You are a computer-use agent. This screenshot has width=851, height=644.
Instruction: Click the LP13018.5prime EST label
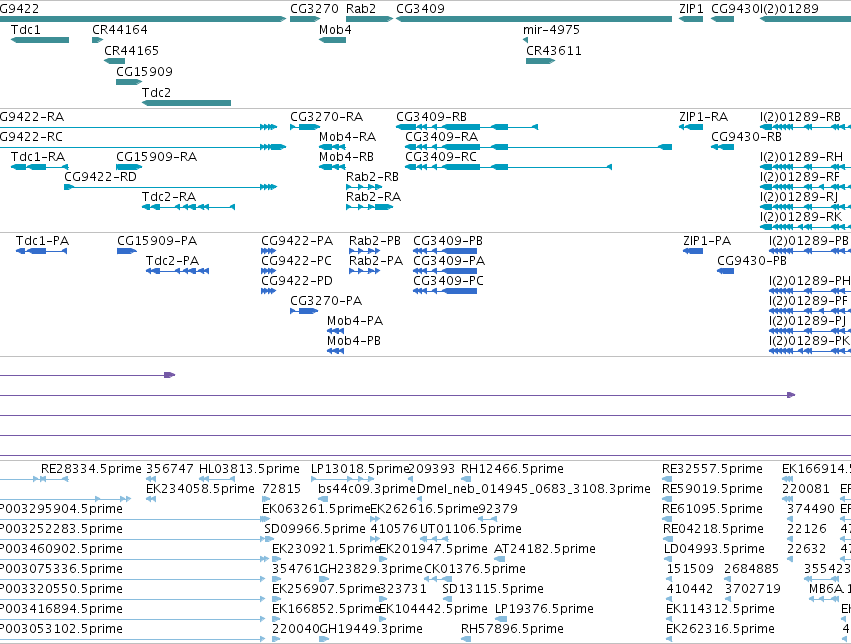pyautogui.click(x=359, y=469)
